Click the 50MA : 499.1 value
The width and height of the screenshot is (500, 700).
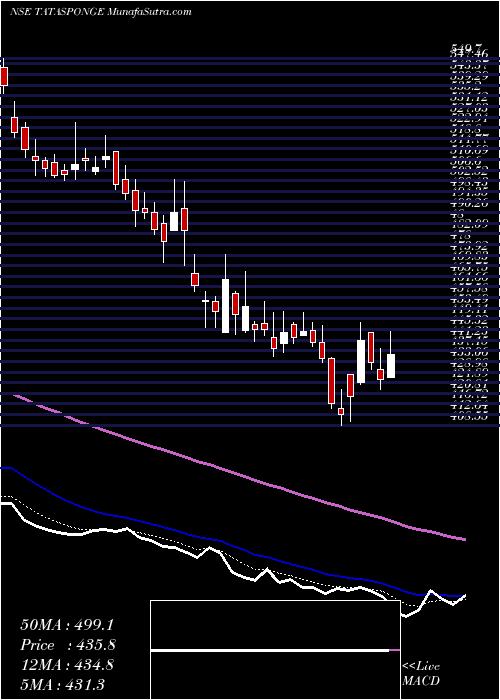click(x=67, y=625)
